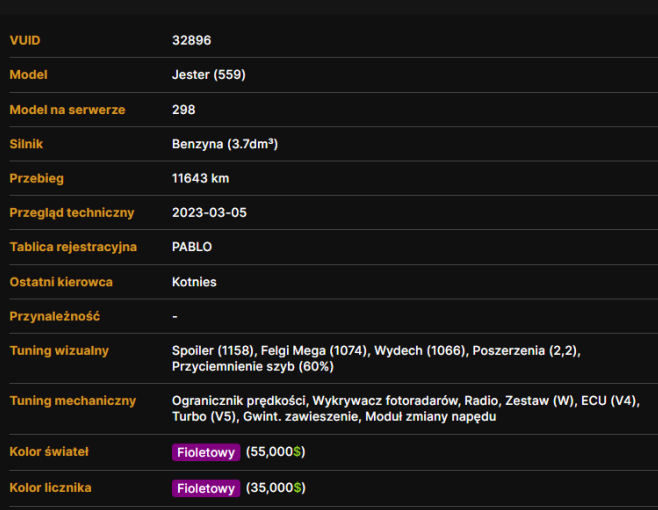The height and width of the screenshot is (510, 658).
Task: Click the Kolor świateł label
Action: 49,452
